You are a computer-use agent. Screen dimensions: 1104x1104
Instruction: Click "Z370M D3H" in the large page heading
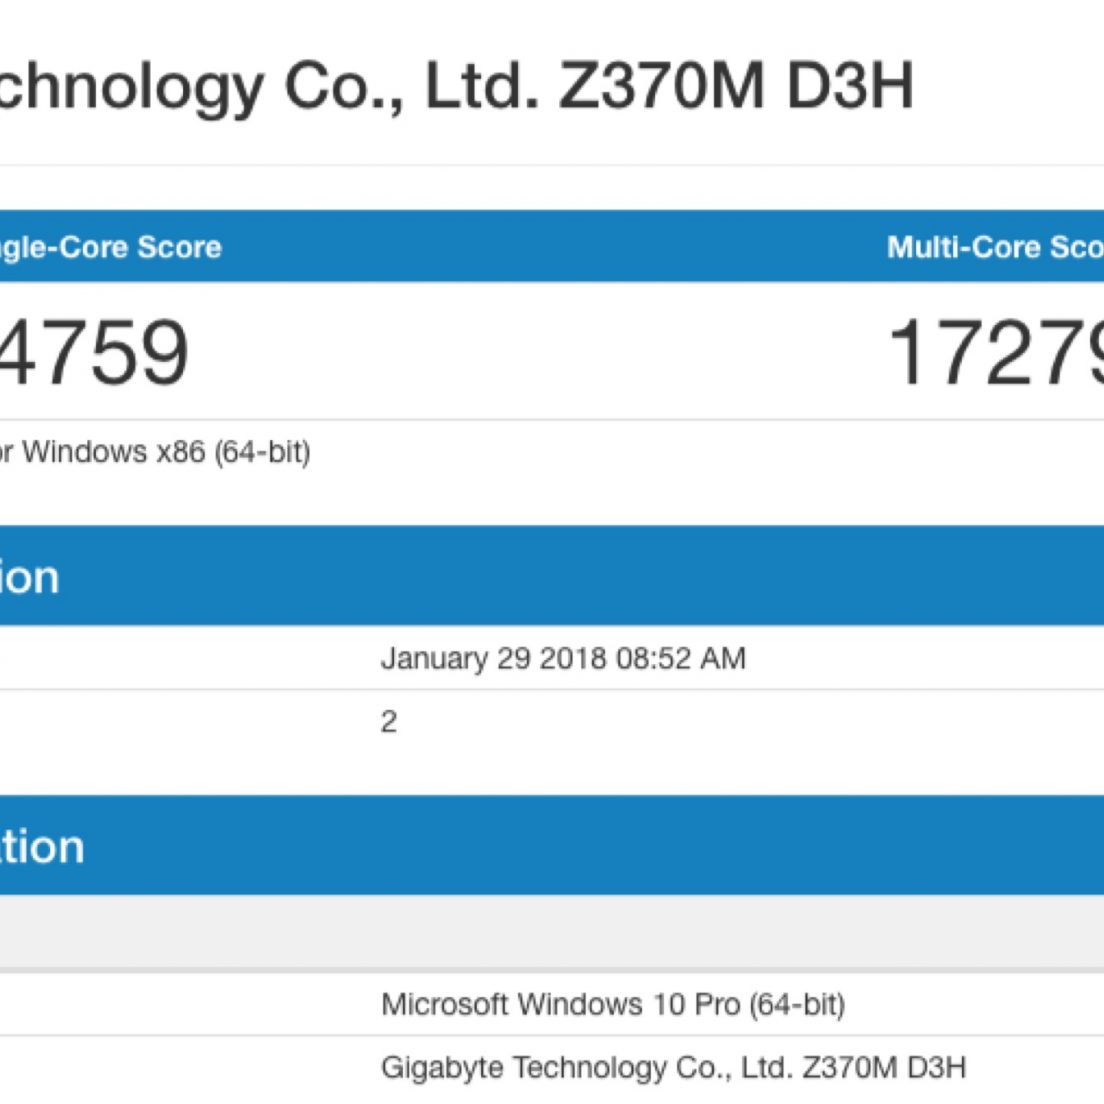coord(736,86)
